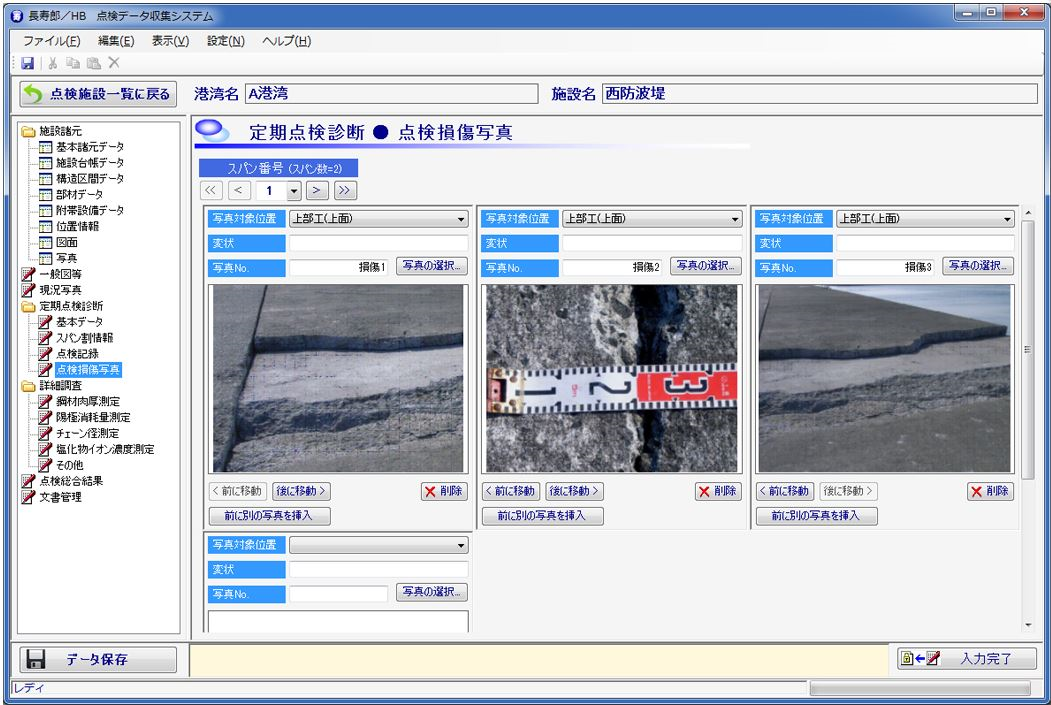The width and height of the screenshot is (1051, 705).
Task: Go to the previous span with the single-left arrow
Action: pyautogui.click(x=239, y=190)
